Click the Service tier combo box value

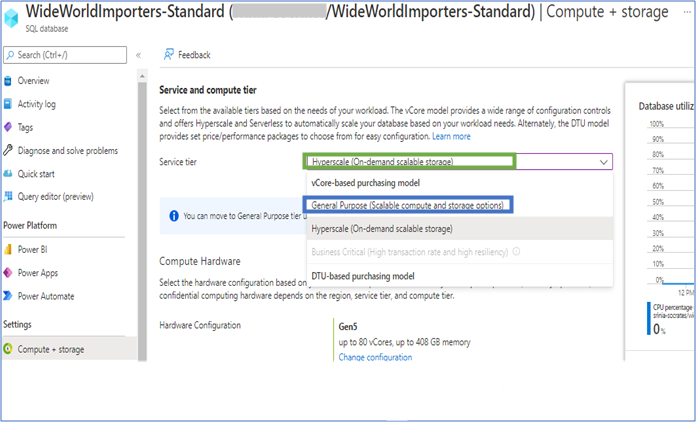pos(458,162)
